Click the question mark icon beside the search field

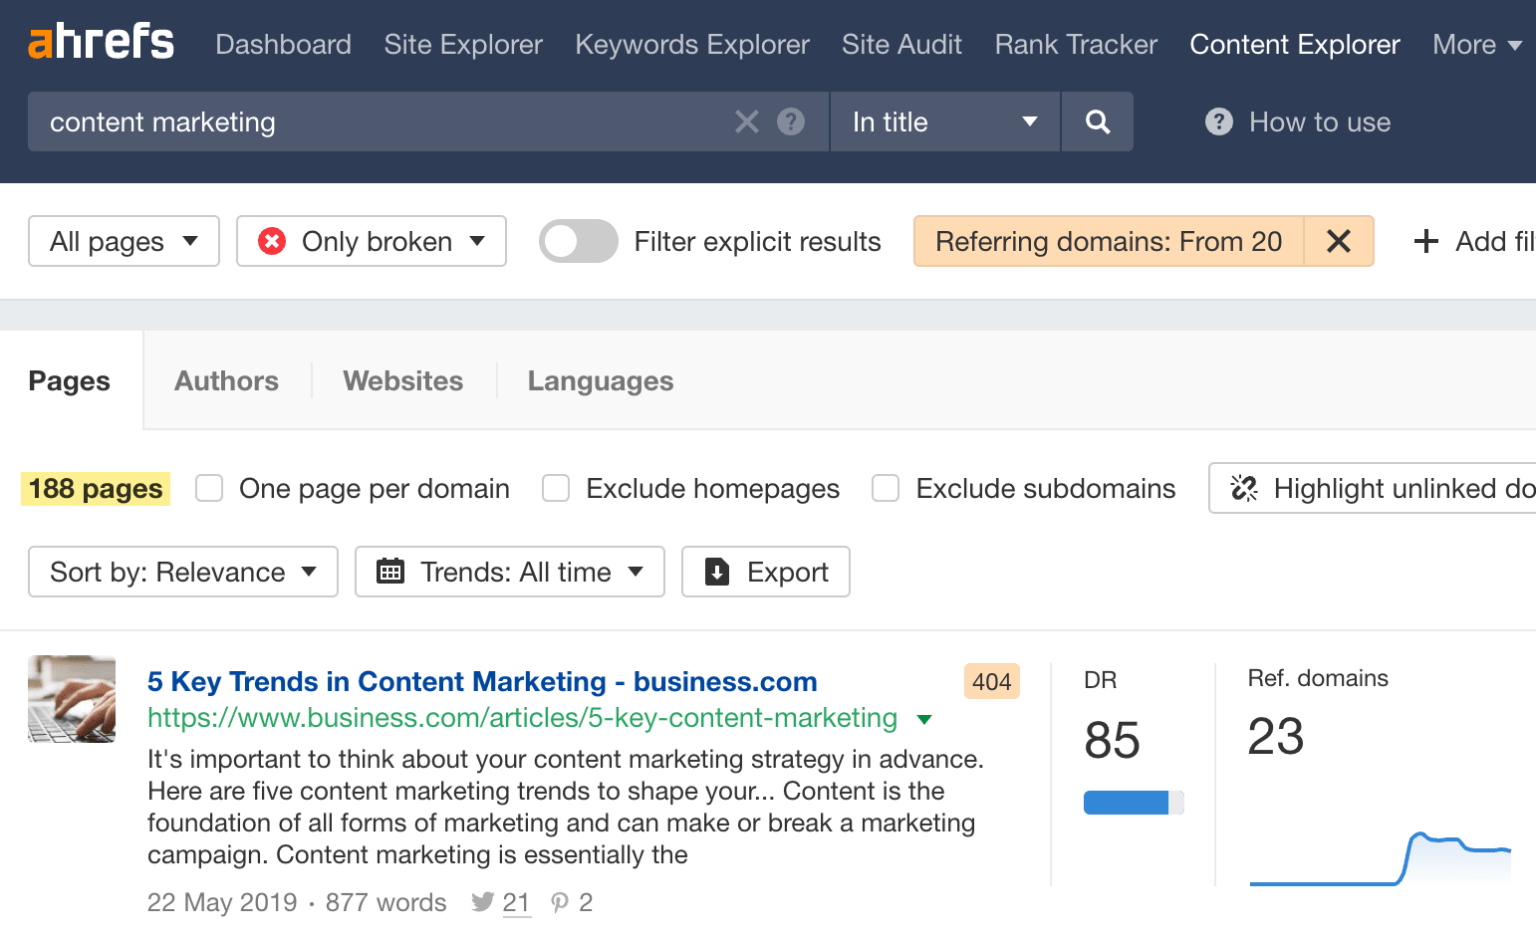coord(791,121)
